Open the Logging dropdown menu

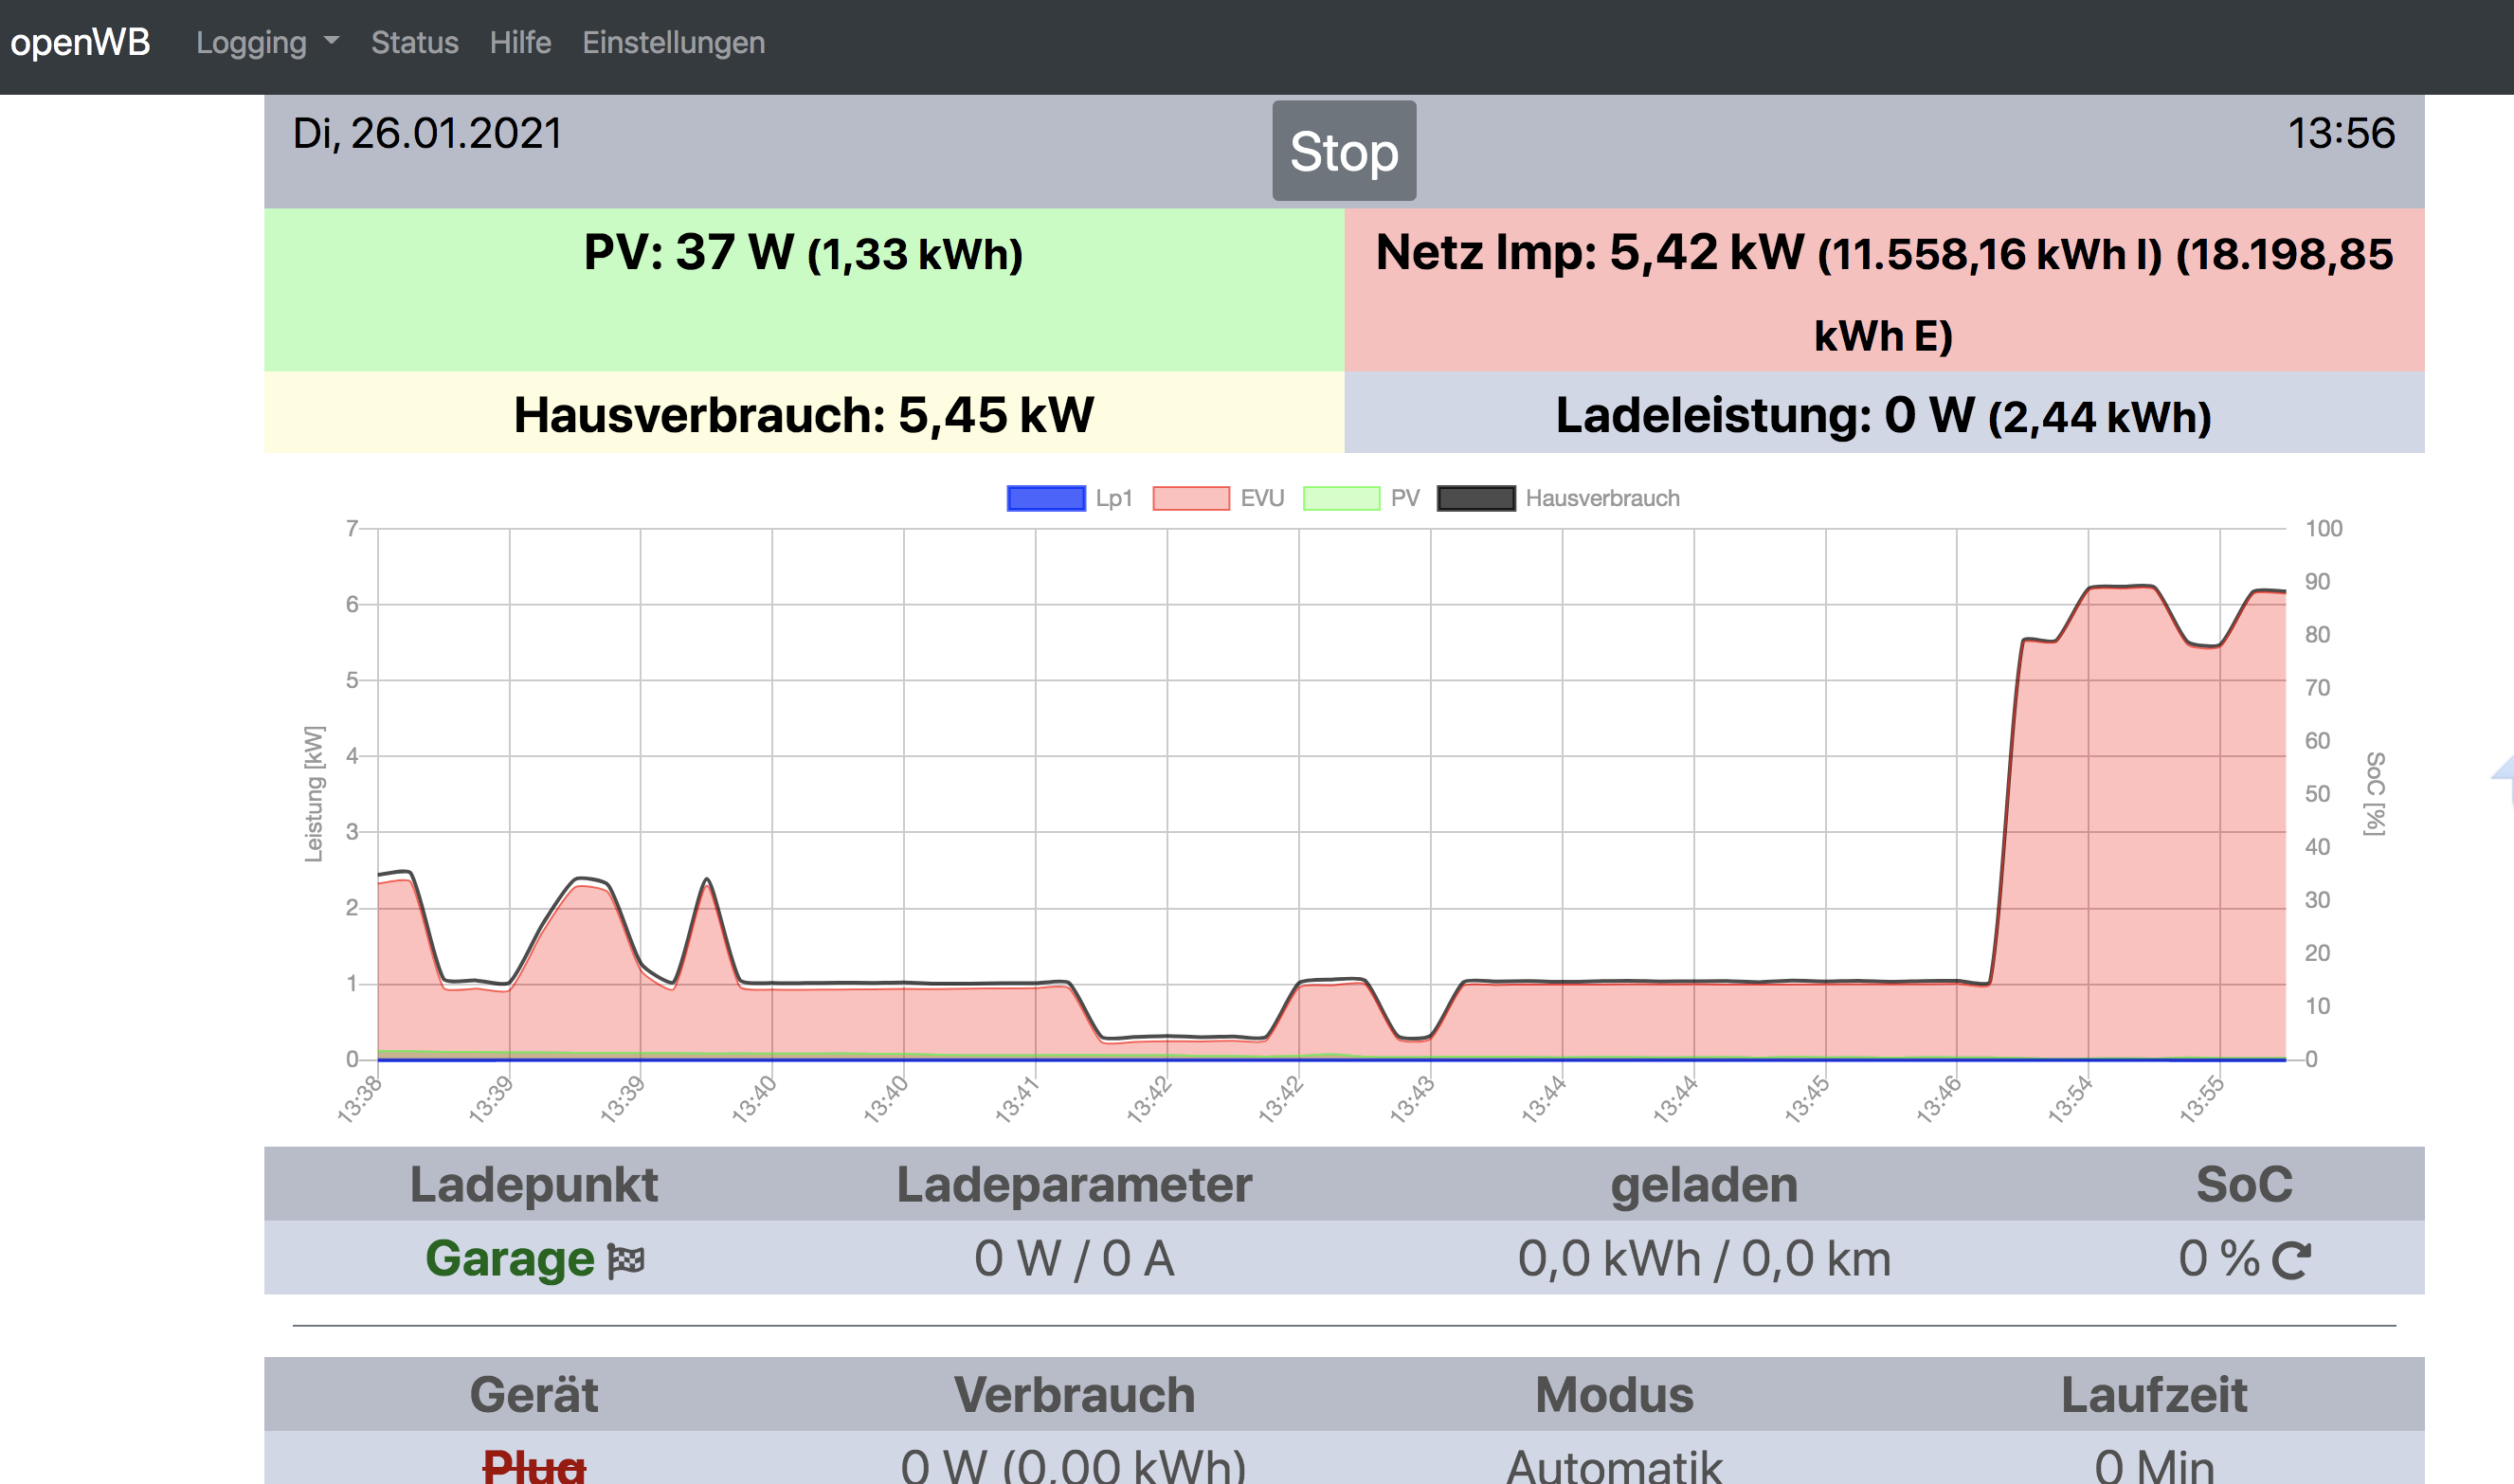click(252, 43)
